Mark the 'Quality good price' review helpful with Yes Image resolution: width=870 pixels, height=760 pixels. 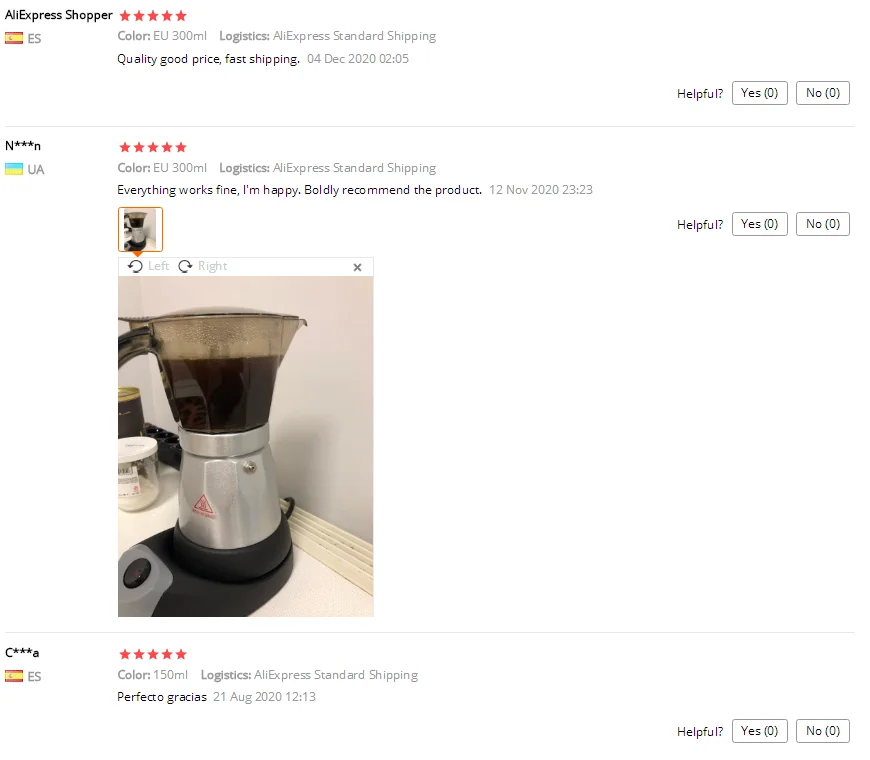[x=760, y=93]
